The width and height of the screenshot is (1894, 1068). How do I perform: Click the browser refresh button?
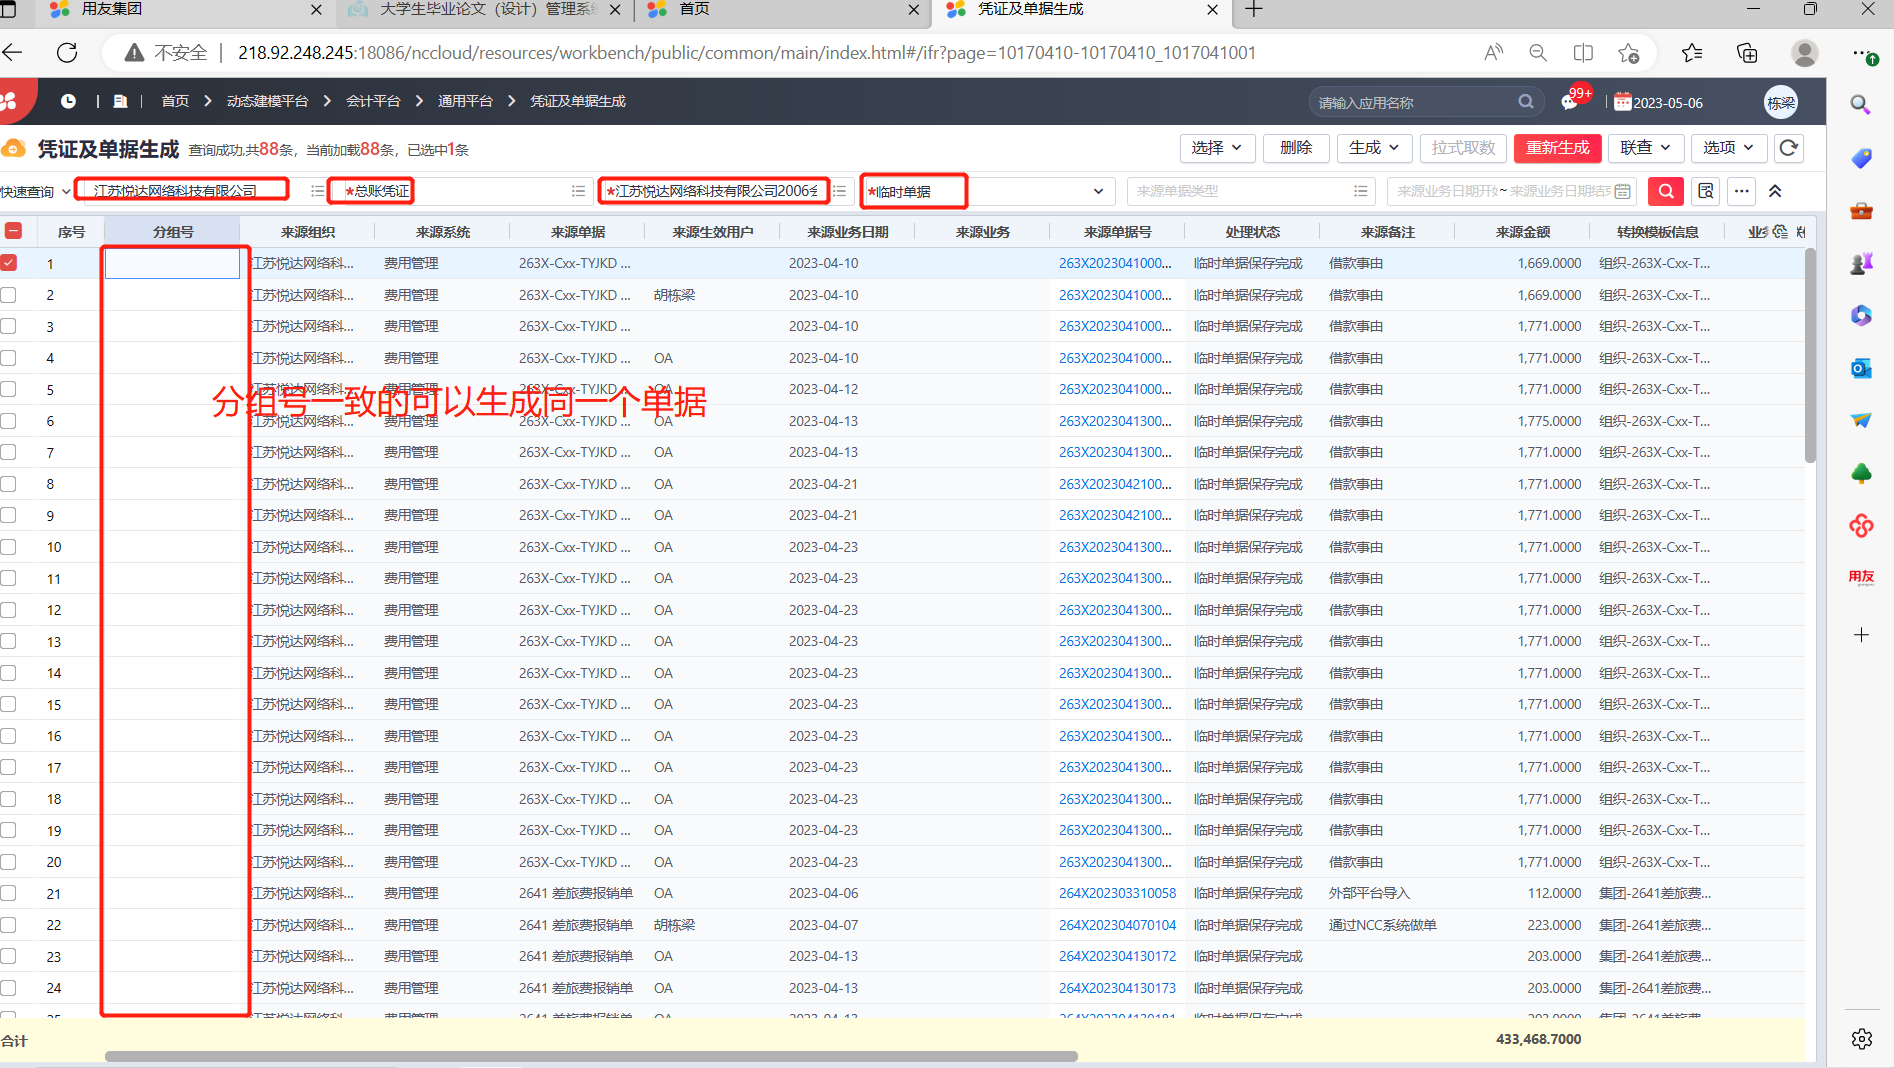point(67,52)
